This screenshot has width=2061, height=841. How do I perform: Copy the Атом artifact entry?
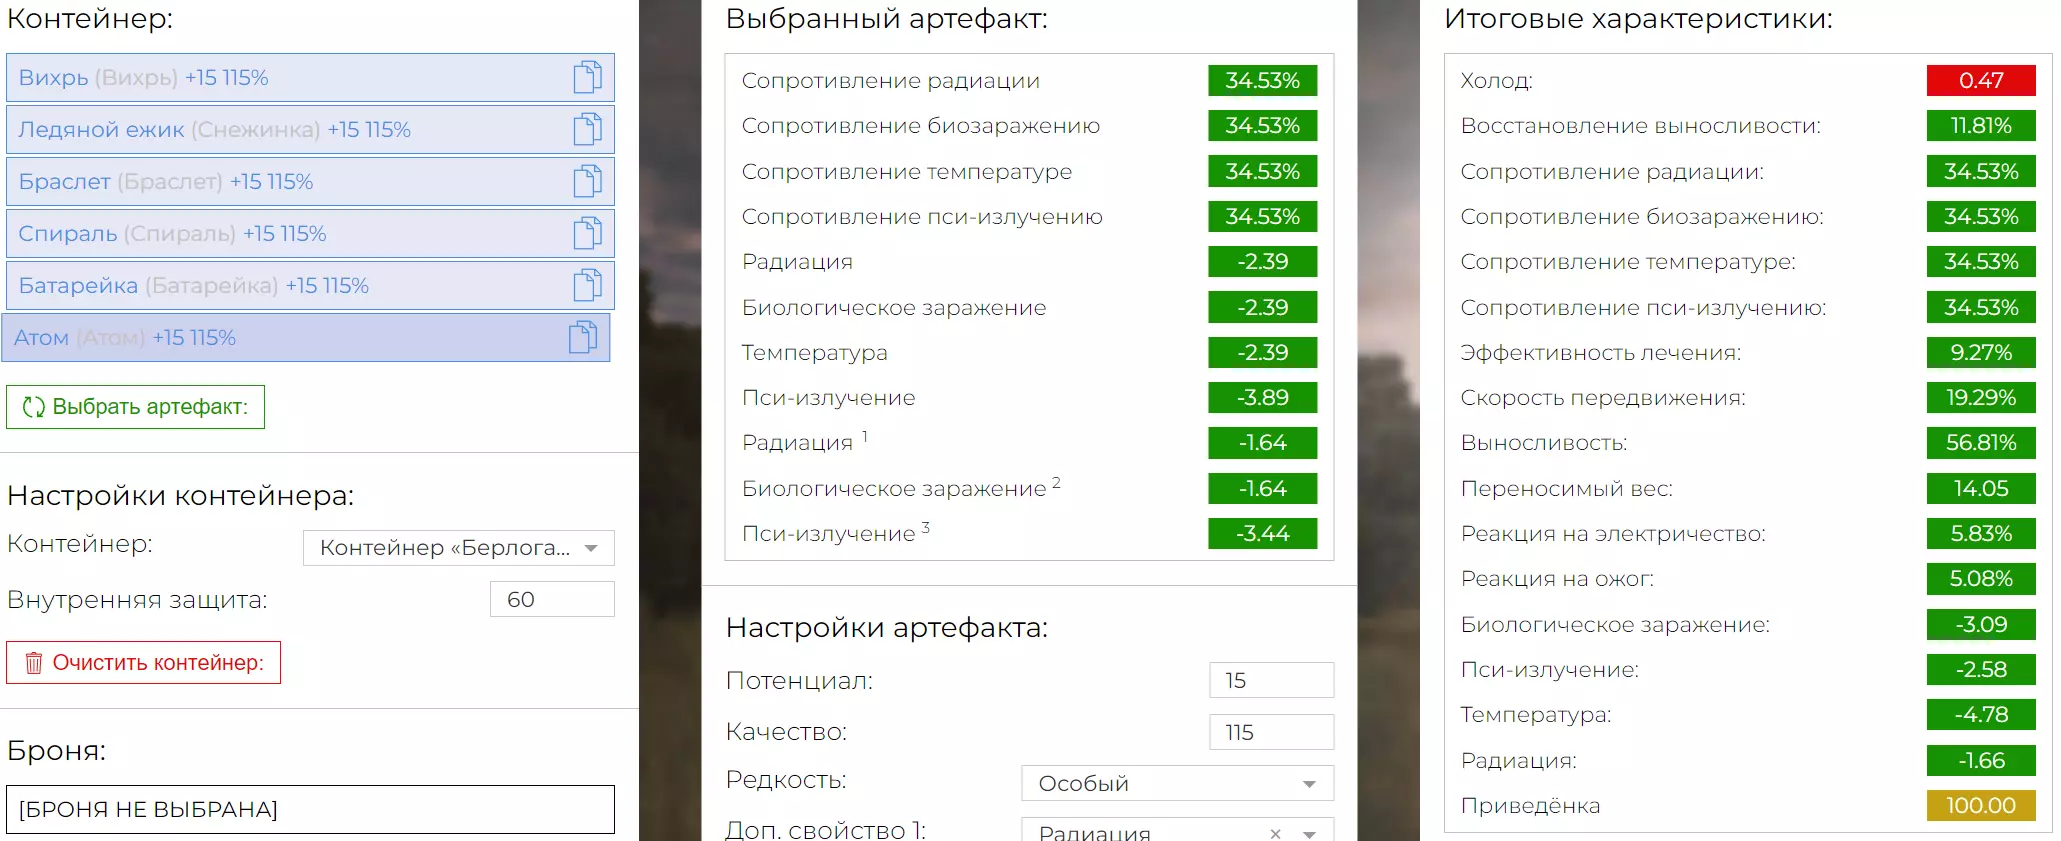[583, 338]
